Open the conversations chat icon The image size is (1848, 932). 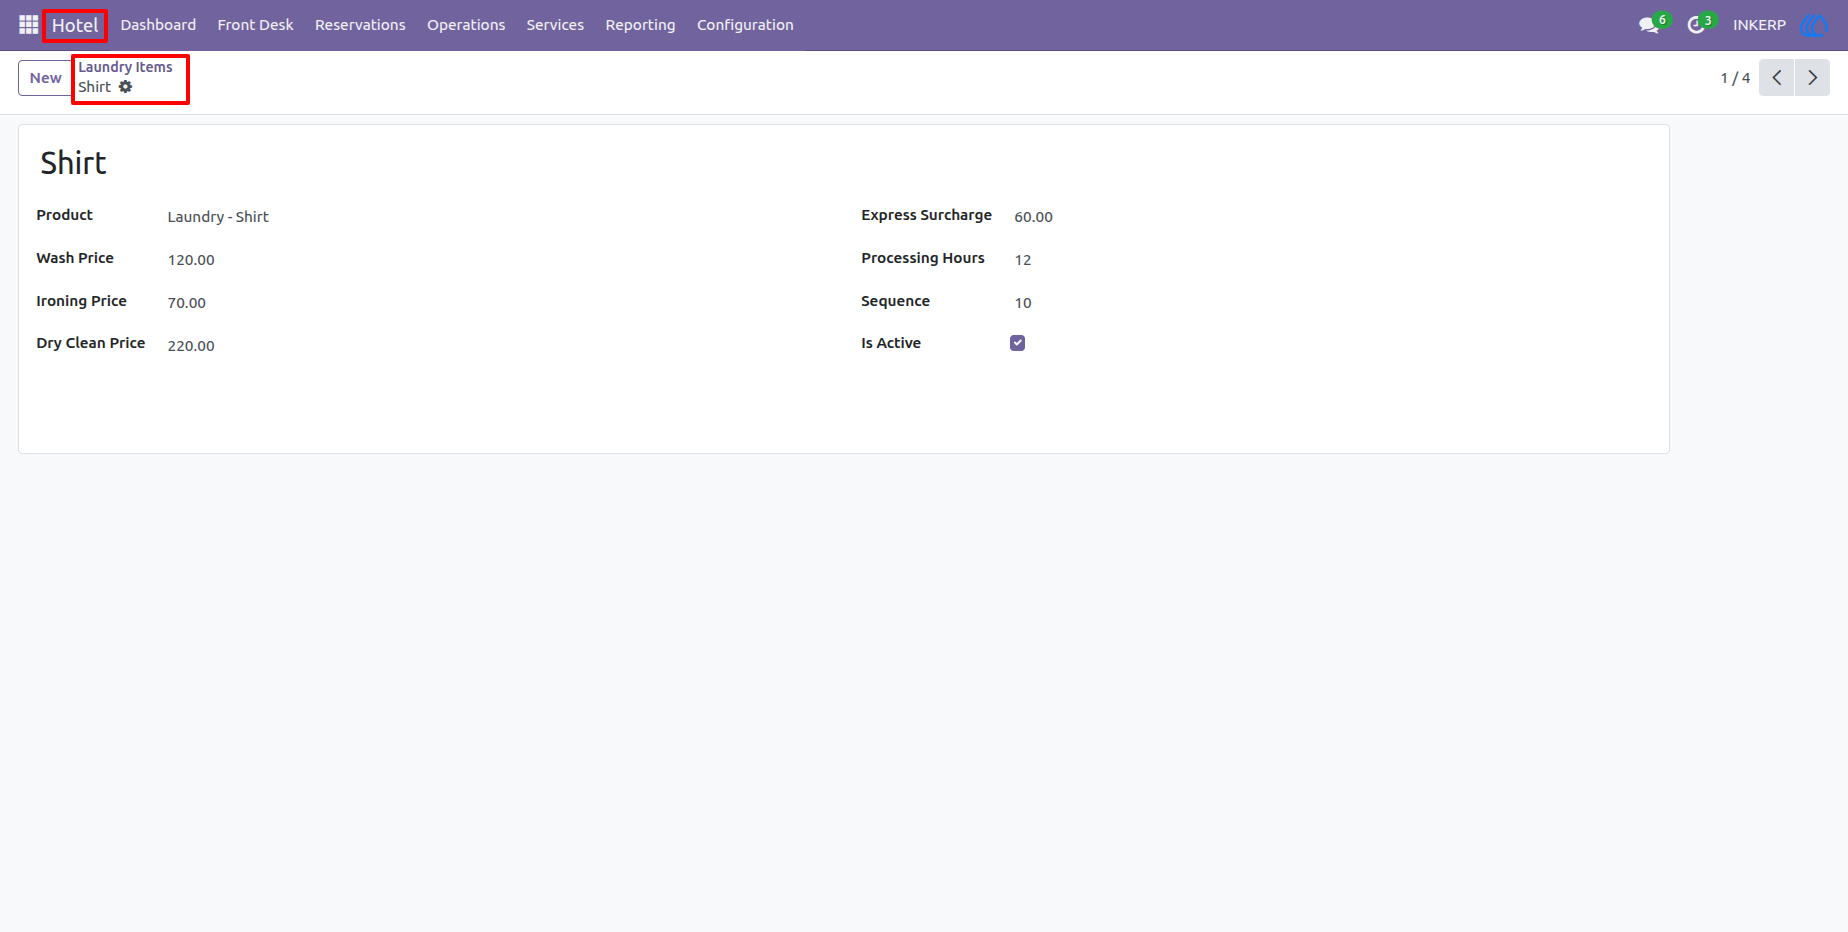pos(1649,25)
